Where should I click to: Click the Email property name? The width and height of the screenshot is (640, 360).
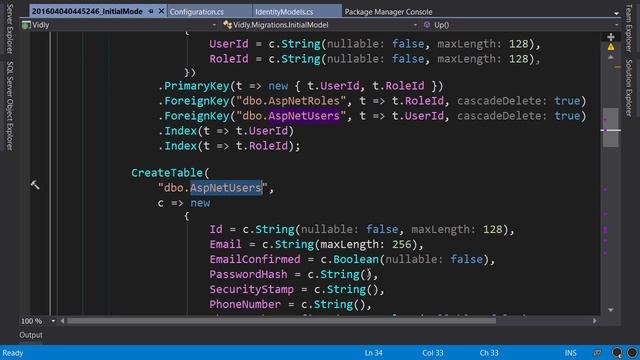[x=225, y=244]
